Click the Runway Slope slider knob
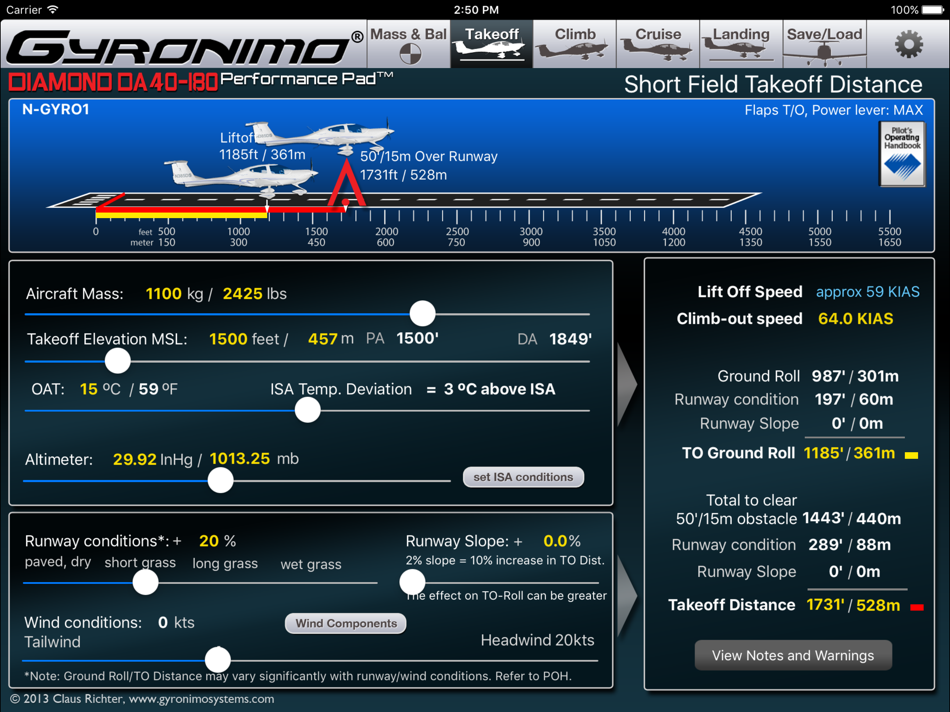Viewport: 950px width, 712px height. [412, 582]
